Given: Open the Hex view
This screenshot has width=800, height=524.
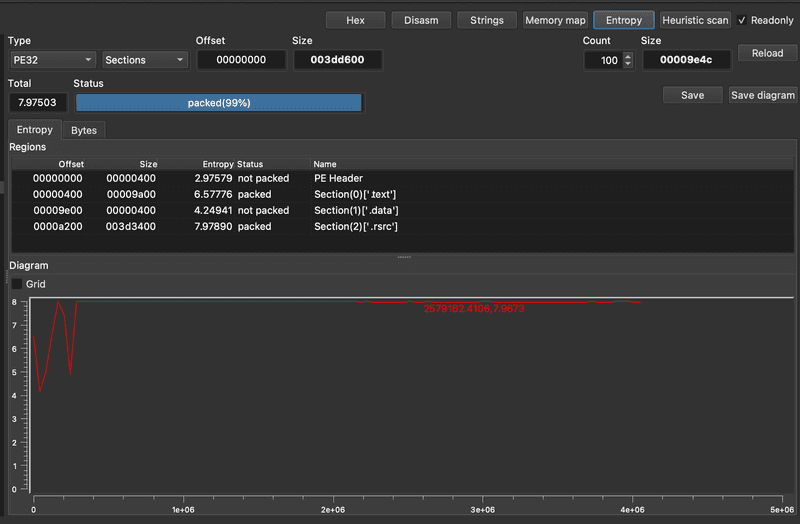Looking at the screenshot, I should [x=355, y=20].
